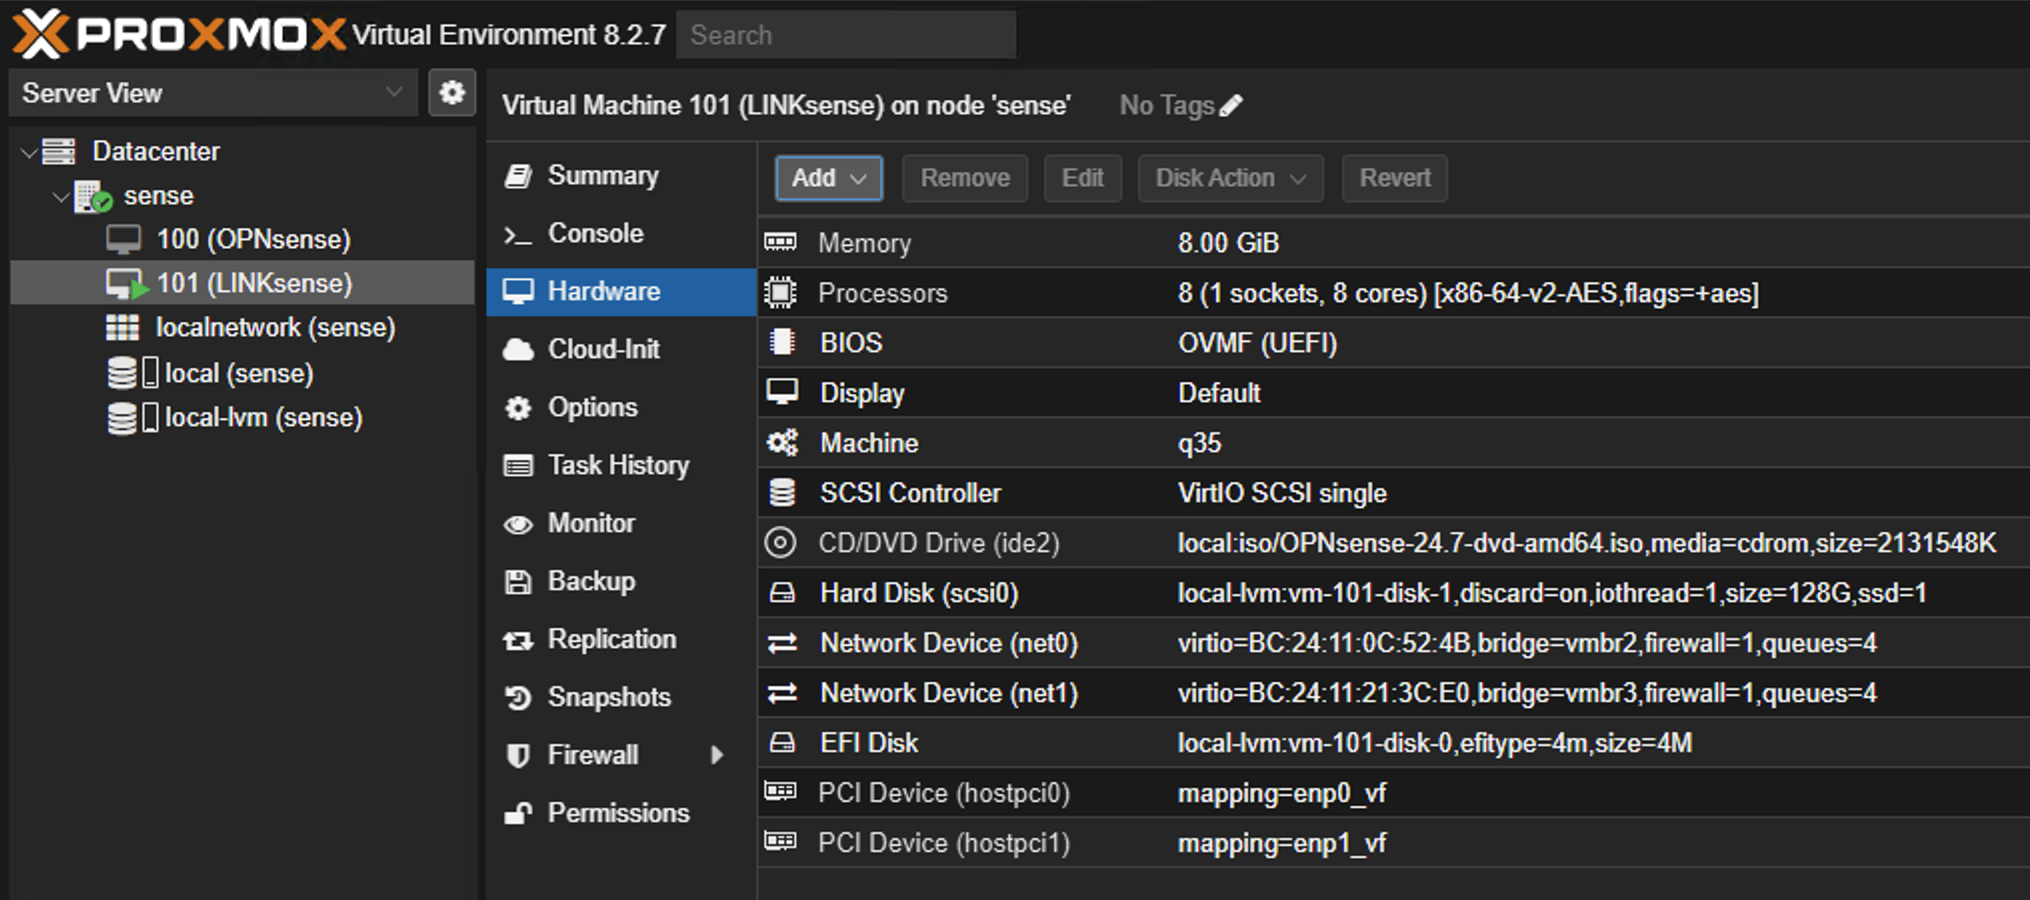Select the Hardware tab
Screen dimensions: 2030x900
click(621, 292)
